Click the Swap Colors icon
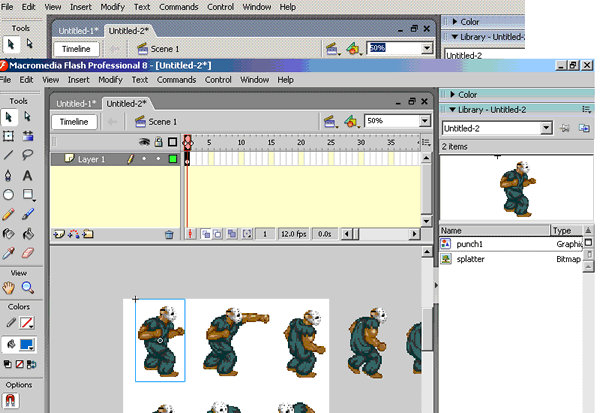600x413 pixels. 32,364
